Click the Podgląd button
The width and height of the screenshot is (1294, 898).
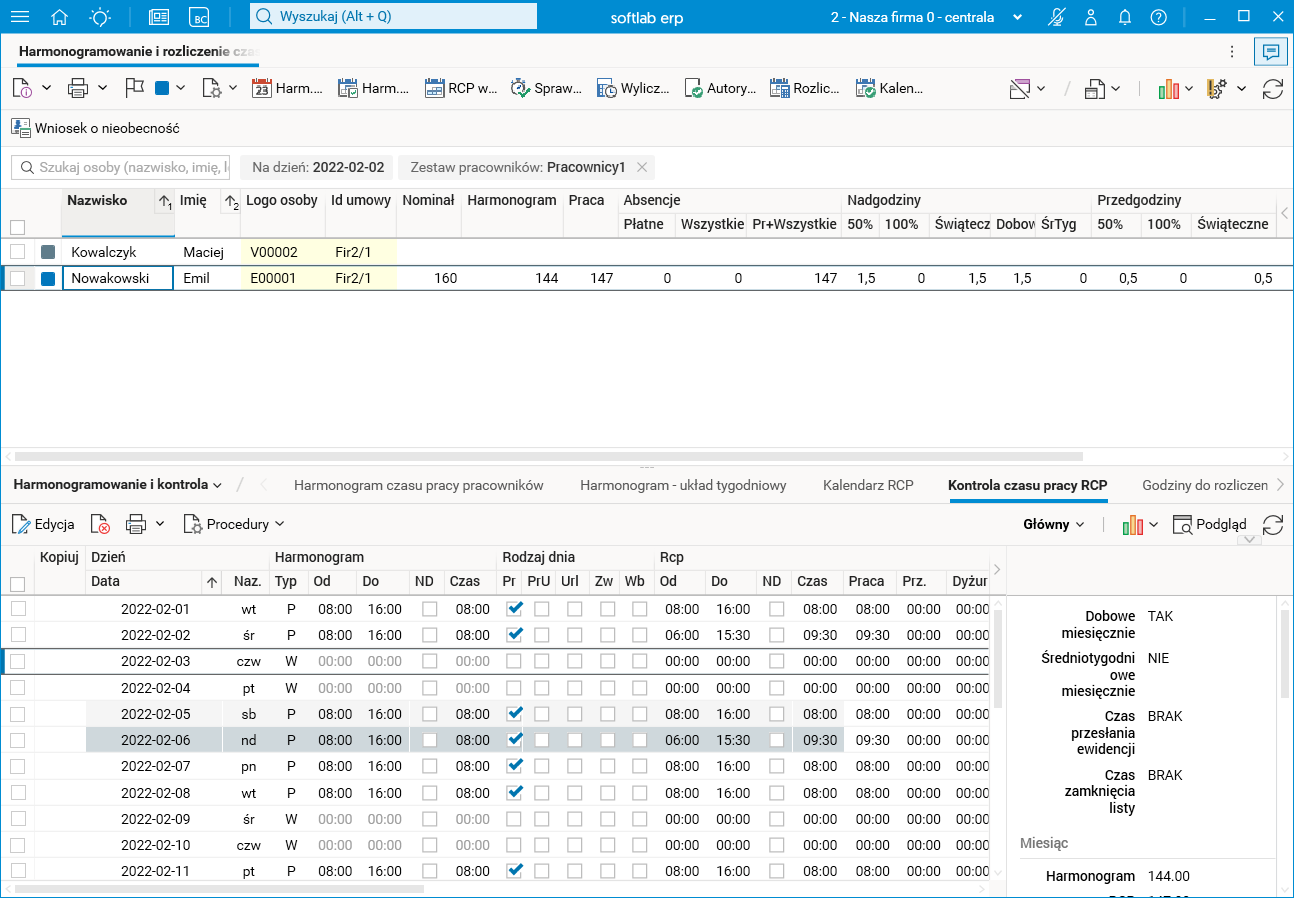(1209, 524)
